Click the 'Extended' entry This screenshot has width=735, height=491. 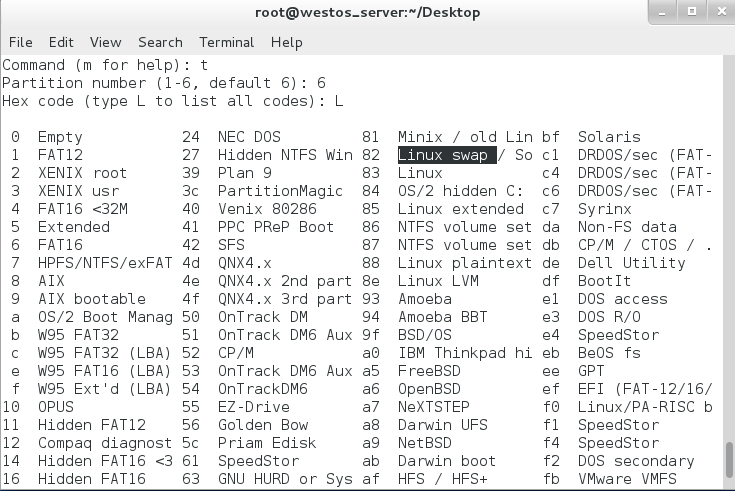[74, 227]
